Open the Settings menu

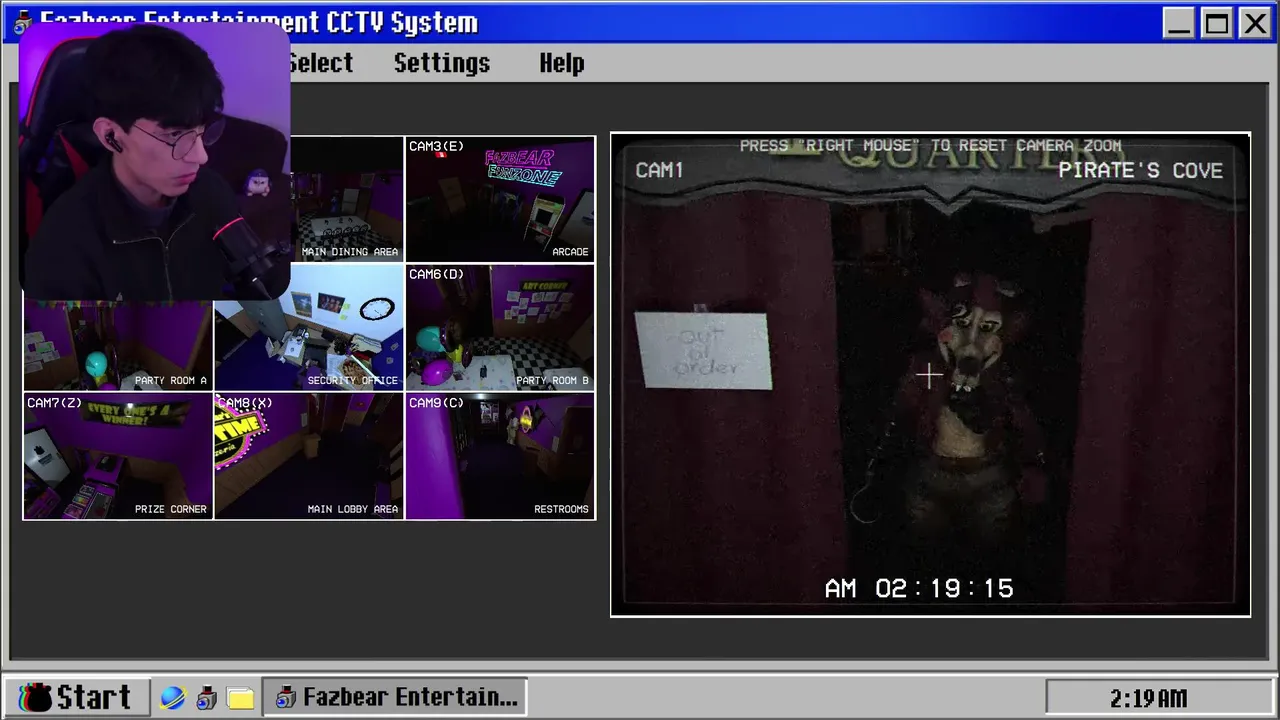coord(442,63)
